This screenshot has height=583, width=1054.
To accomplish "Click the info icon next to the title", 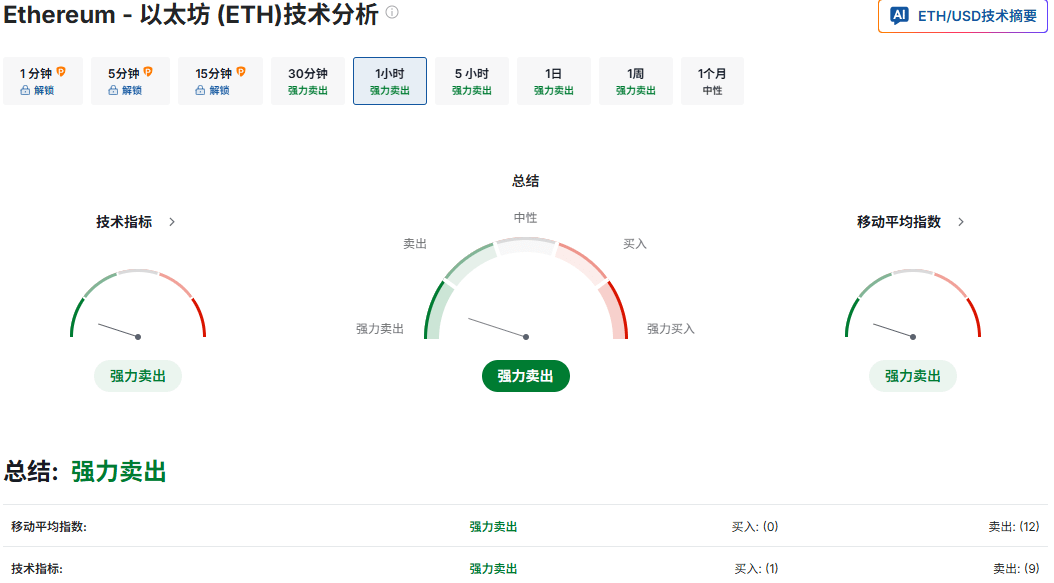I will tap(392, 12).
